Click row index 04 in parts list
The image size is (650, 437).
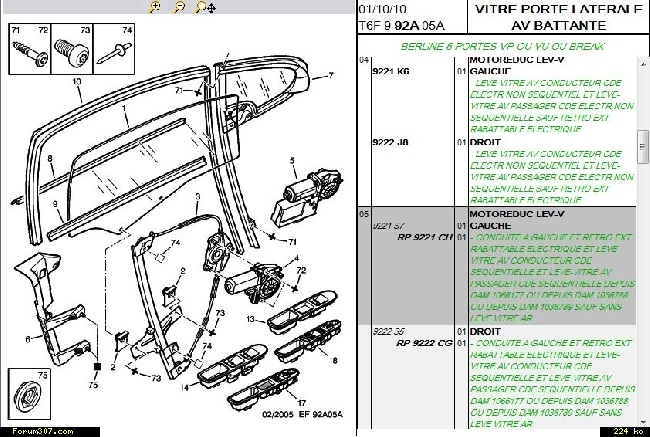click(x=364, y=61)
